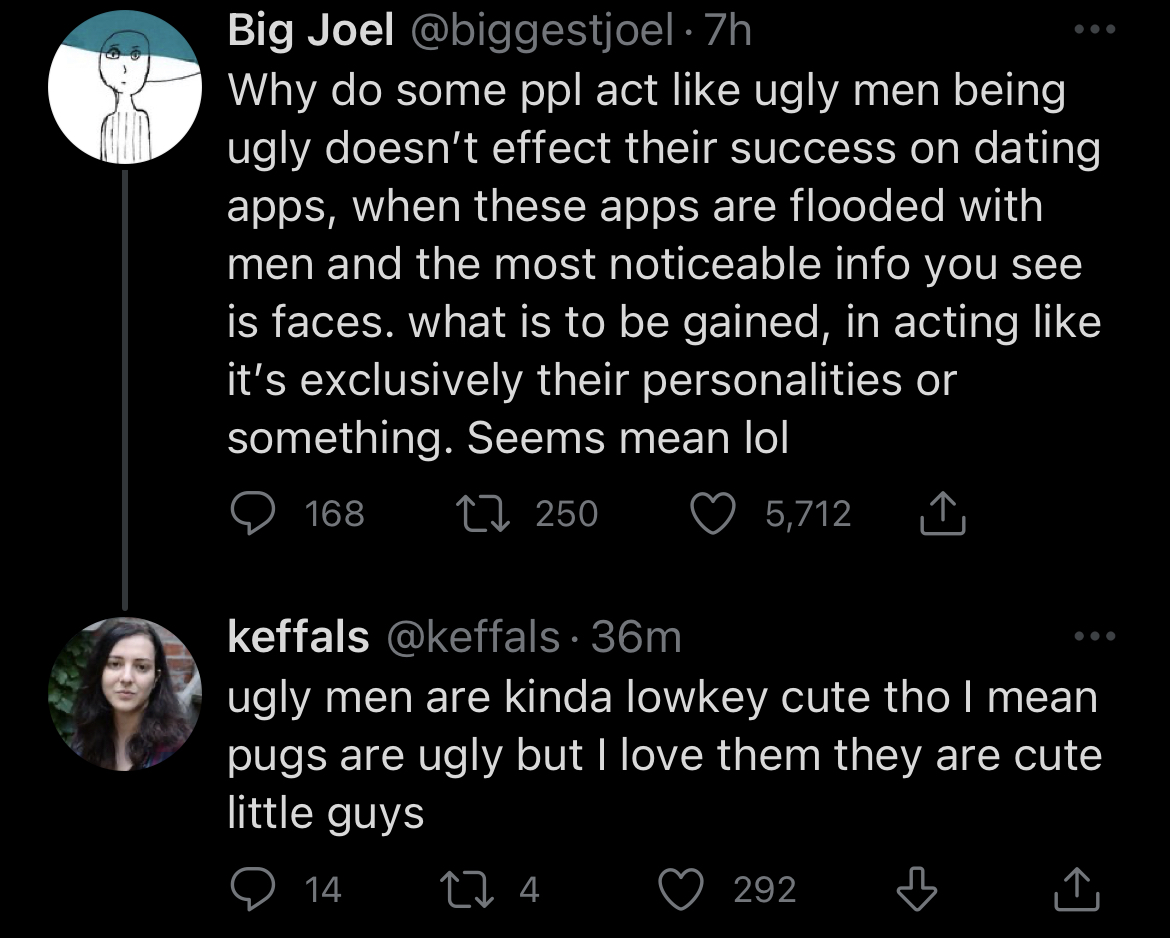The width and height of the screenshot is (1170, 938).
Task: Share keffals' reply via share icon
Action: point(1077,888)
